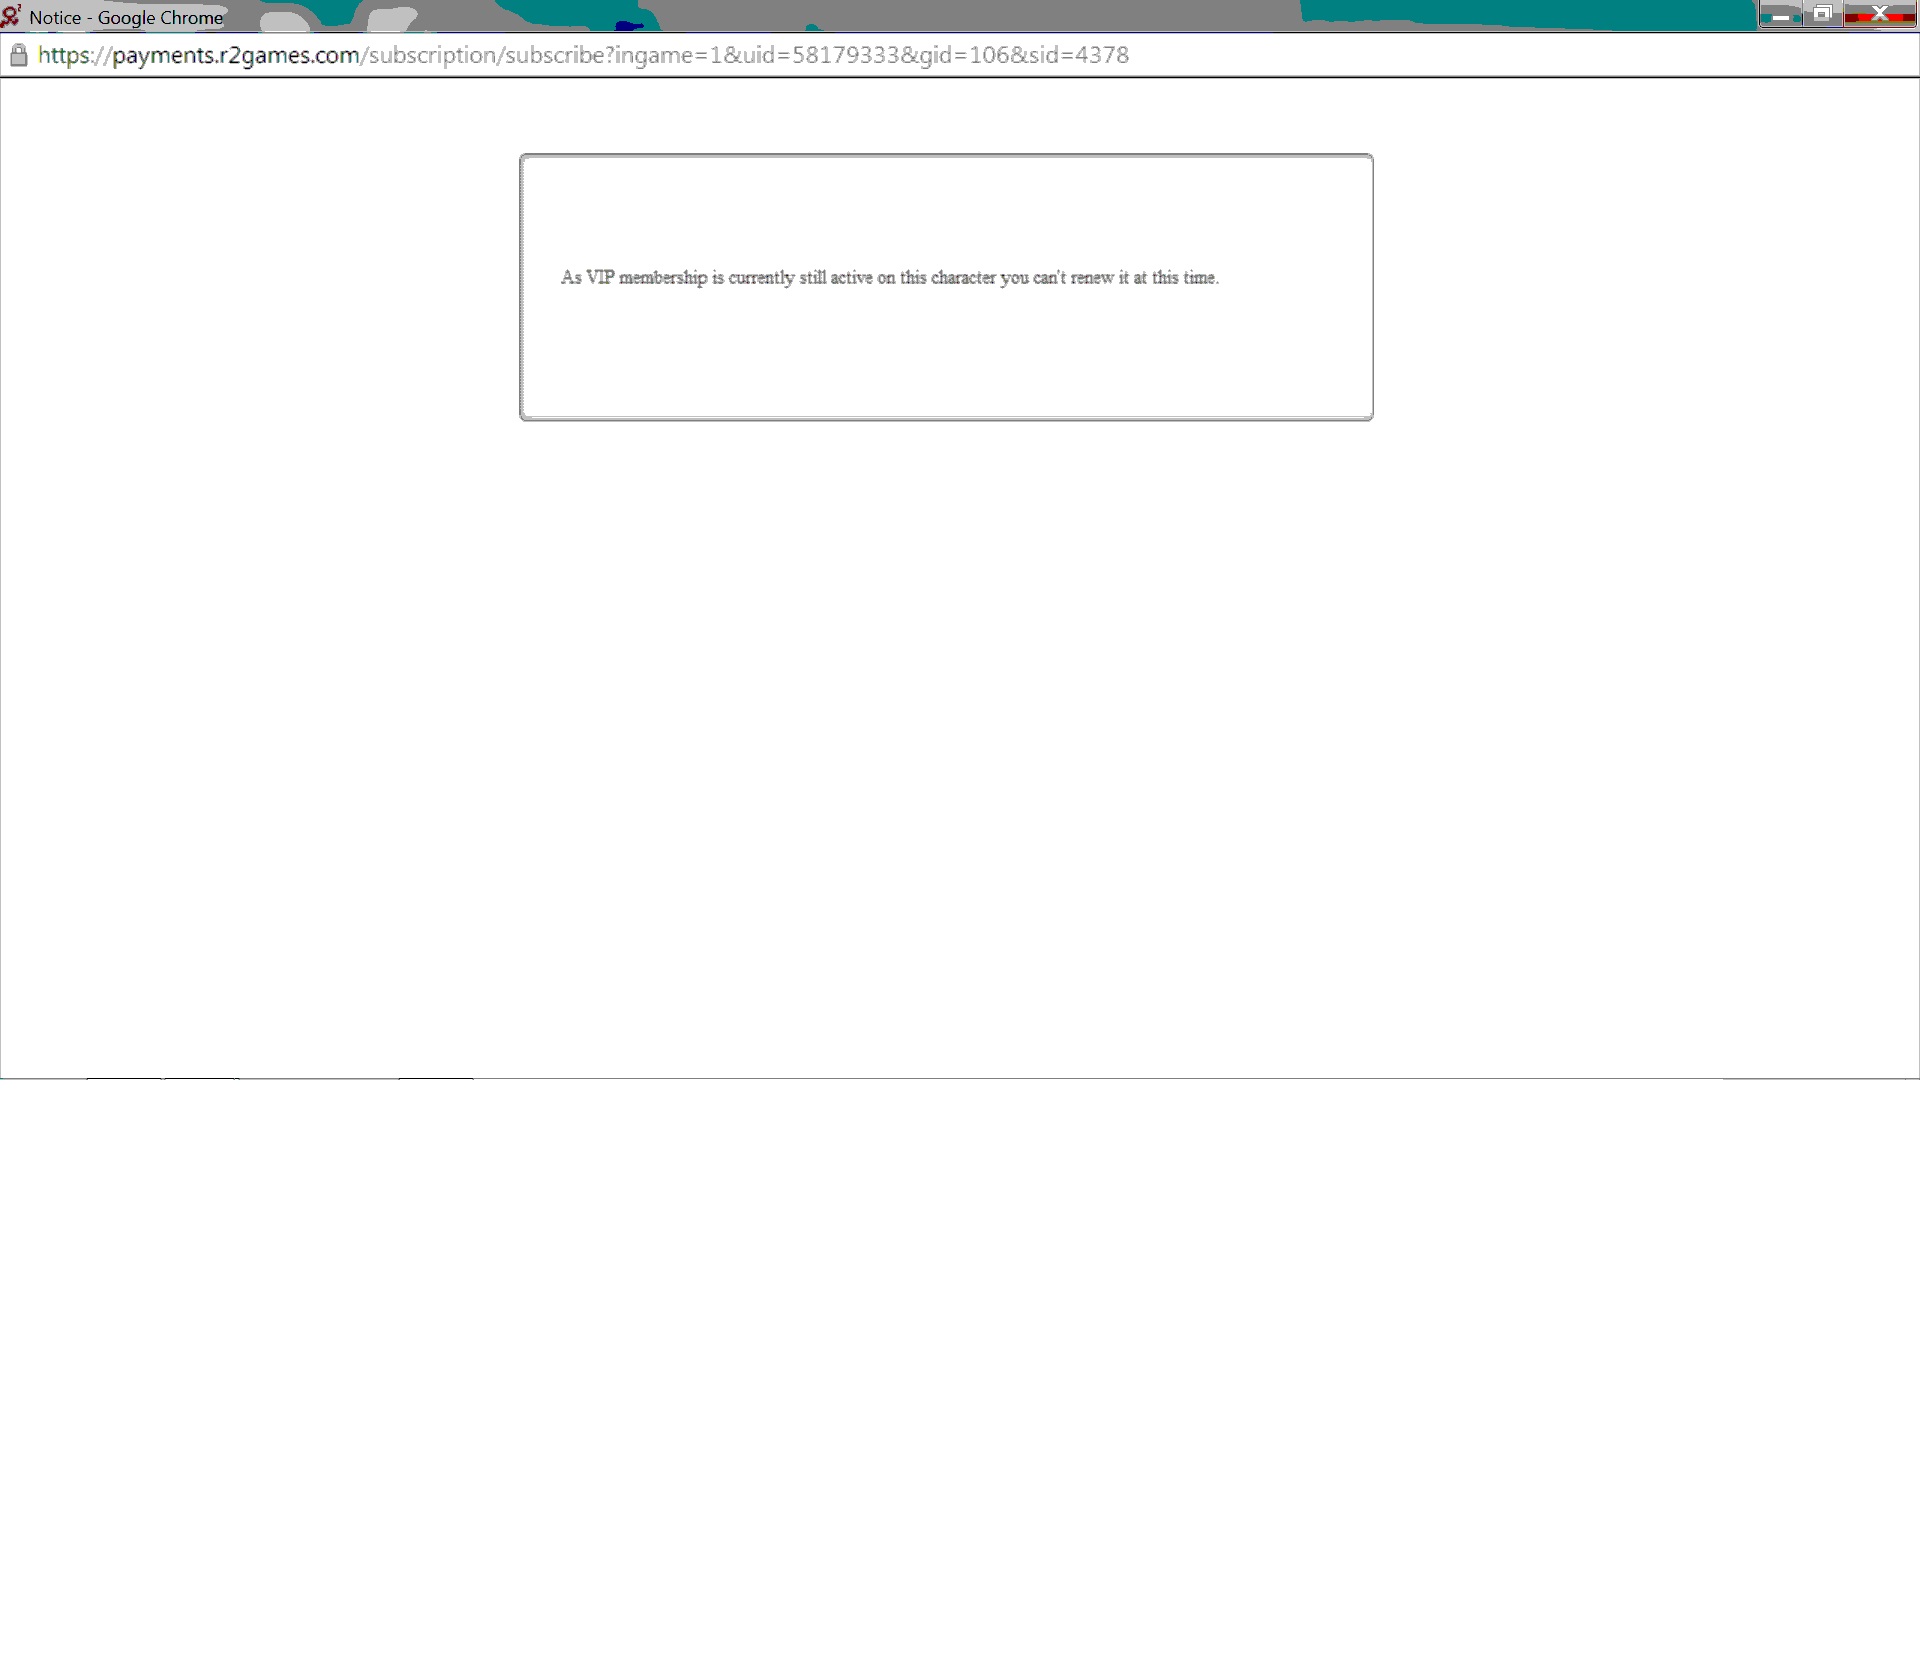
Task: Click the 'ingame=1' URL parameter
Action: point(668,55)
